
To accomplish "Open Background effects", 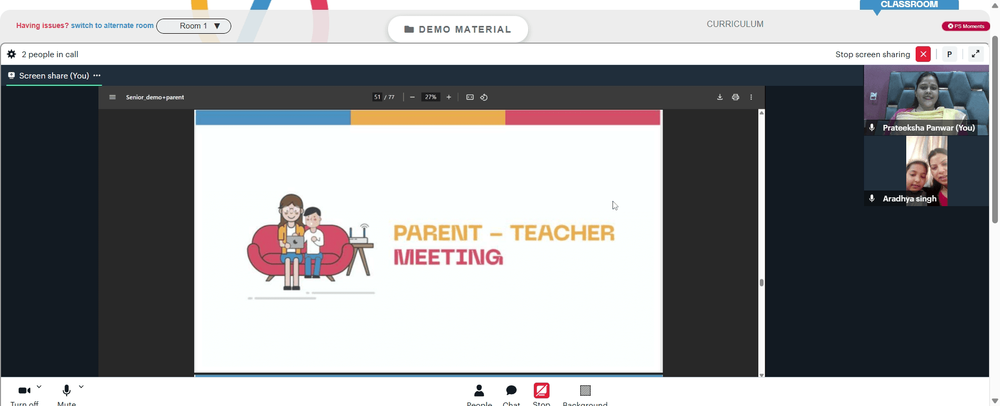I will (585, 394).
